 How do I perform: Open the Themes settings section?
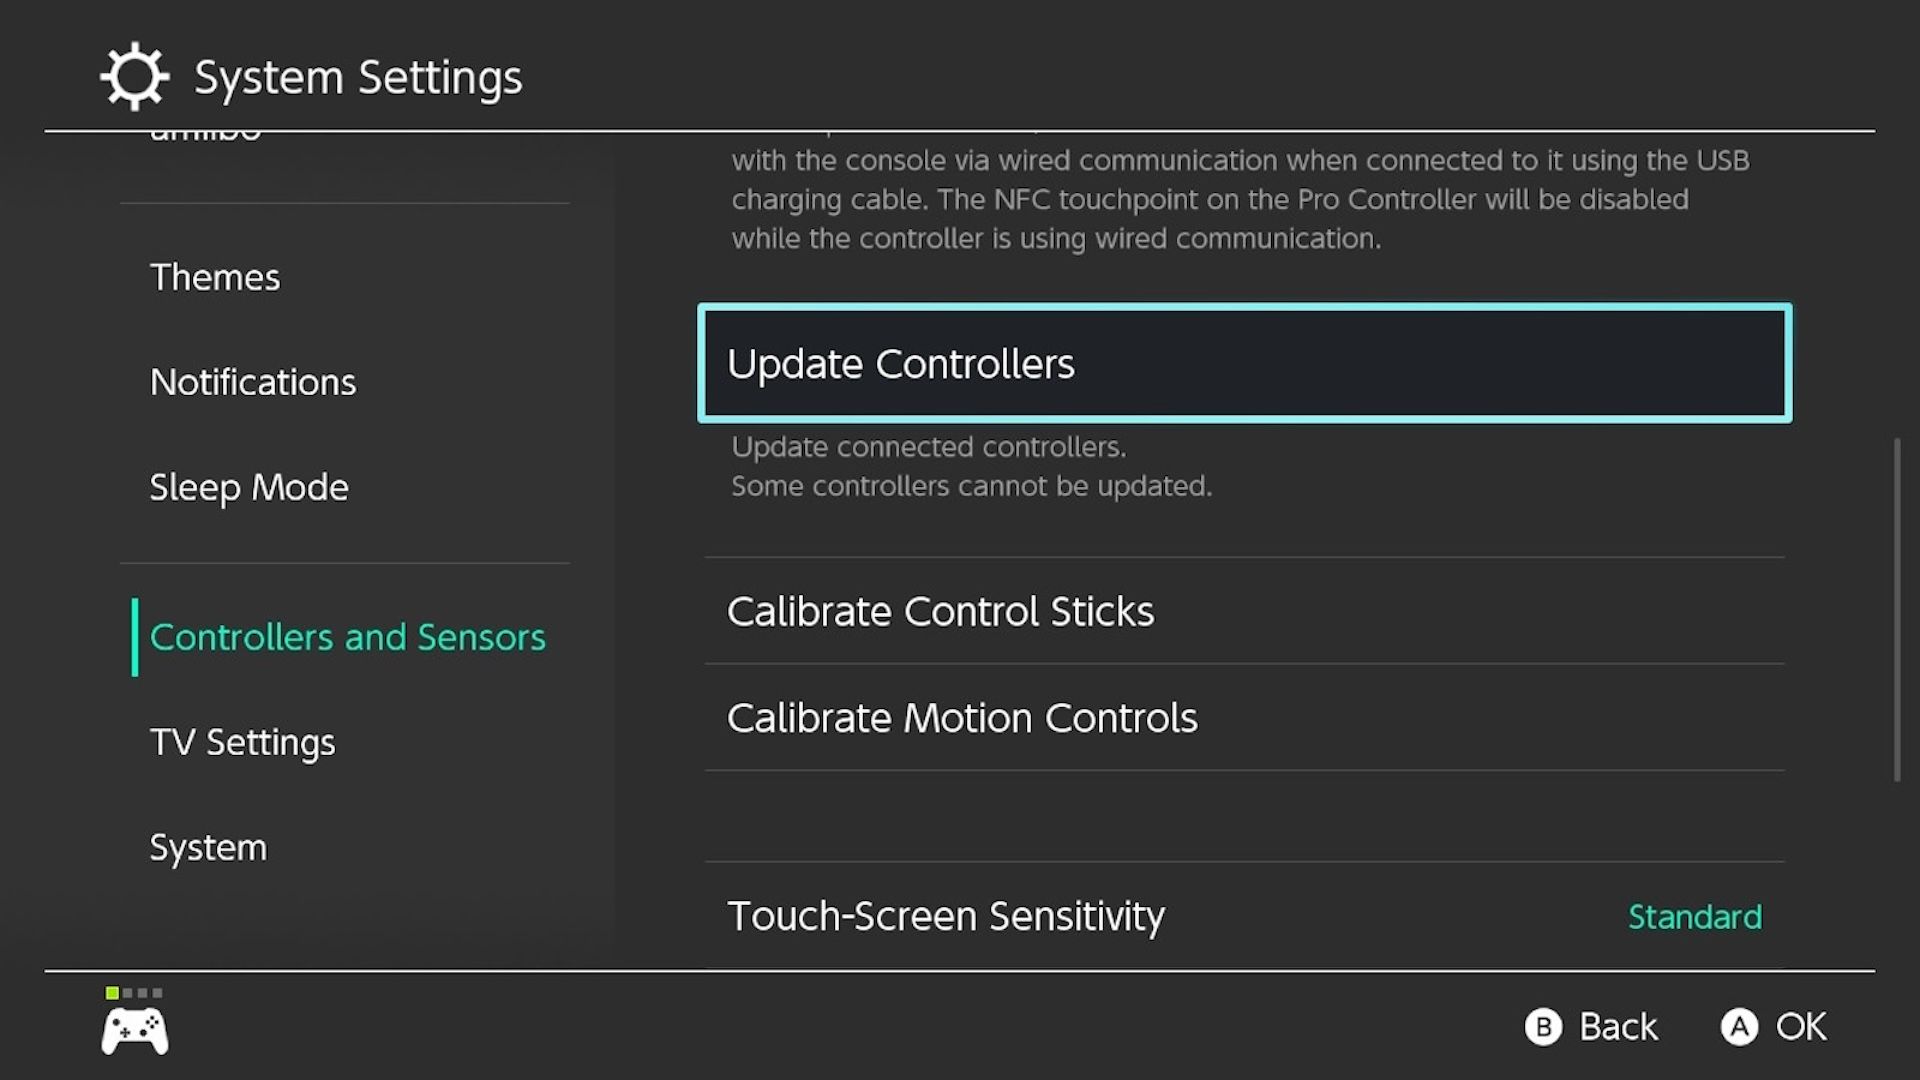[215, 276]
